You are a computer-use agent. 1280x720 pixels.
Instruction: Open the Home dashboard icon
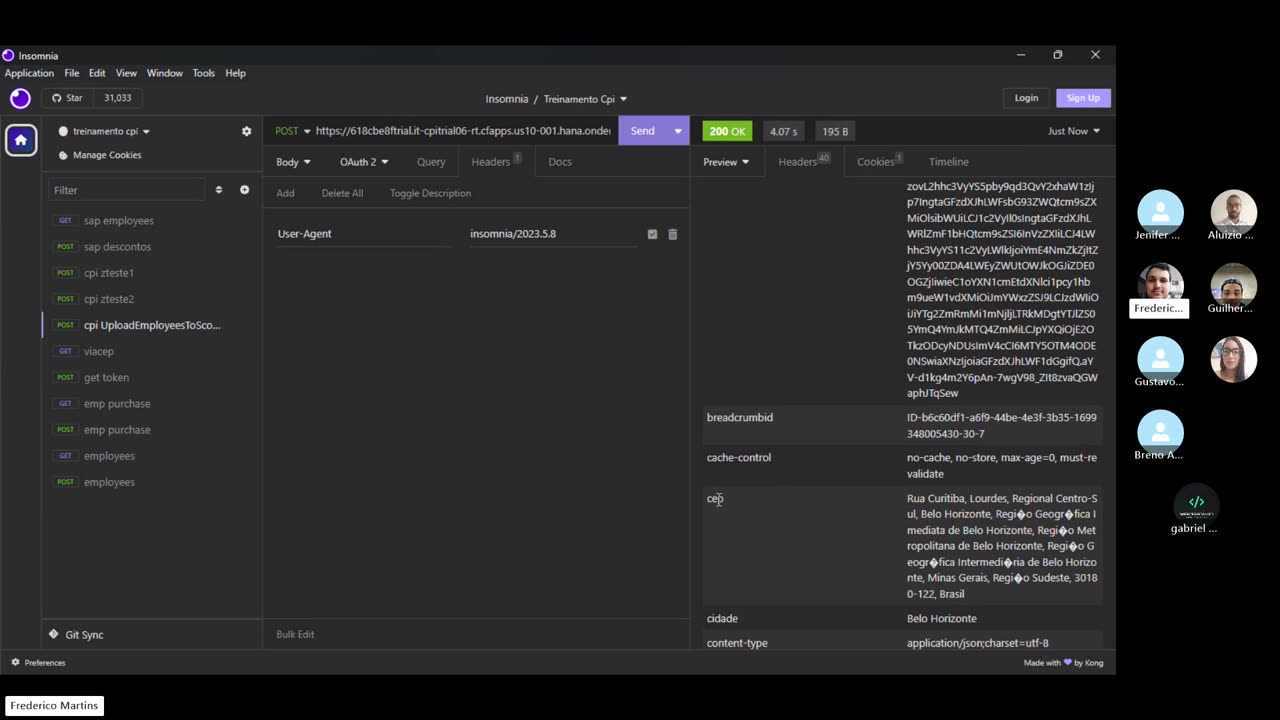(21, 140)
